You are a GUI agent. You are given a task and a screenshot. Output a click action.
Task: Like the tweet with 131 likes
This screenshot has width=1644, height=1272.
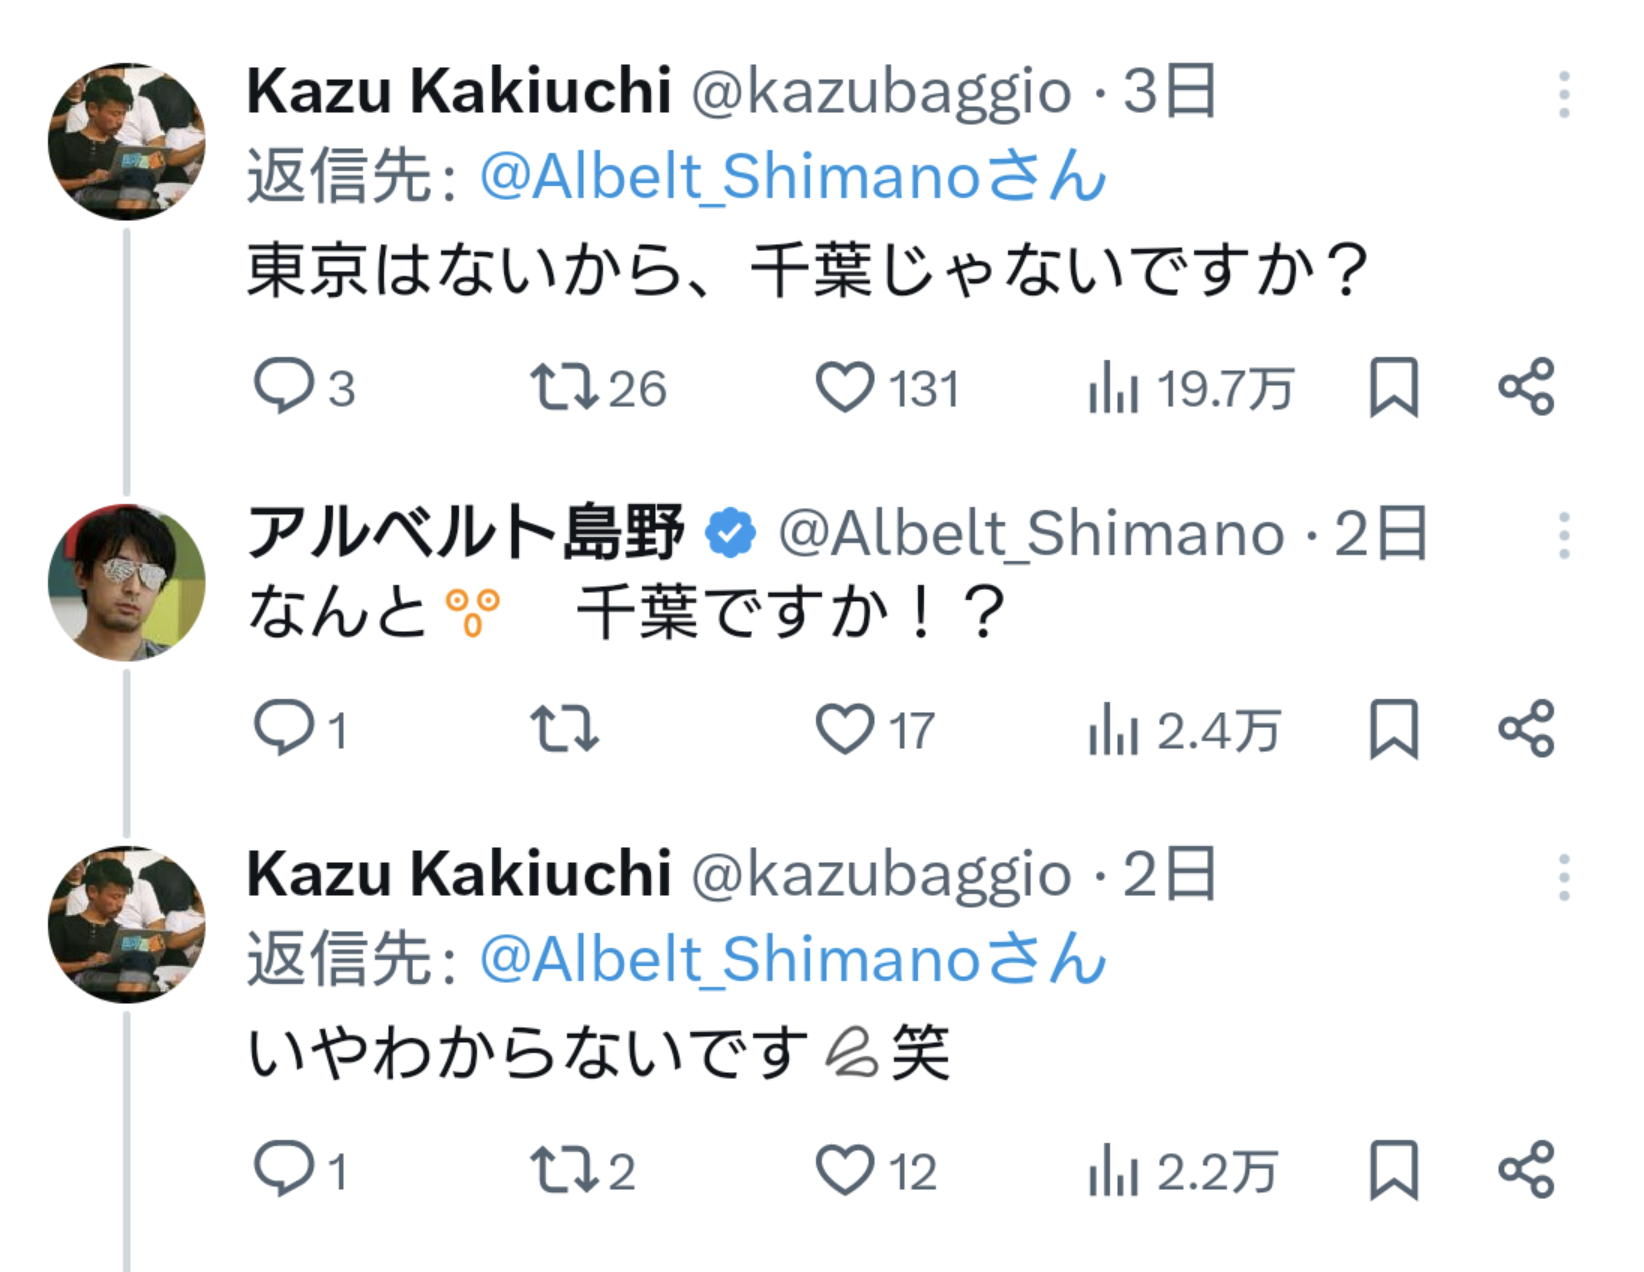(845, 387)
